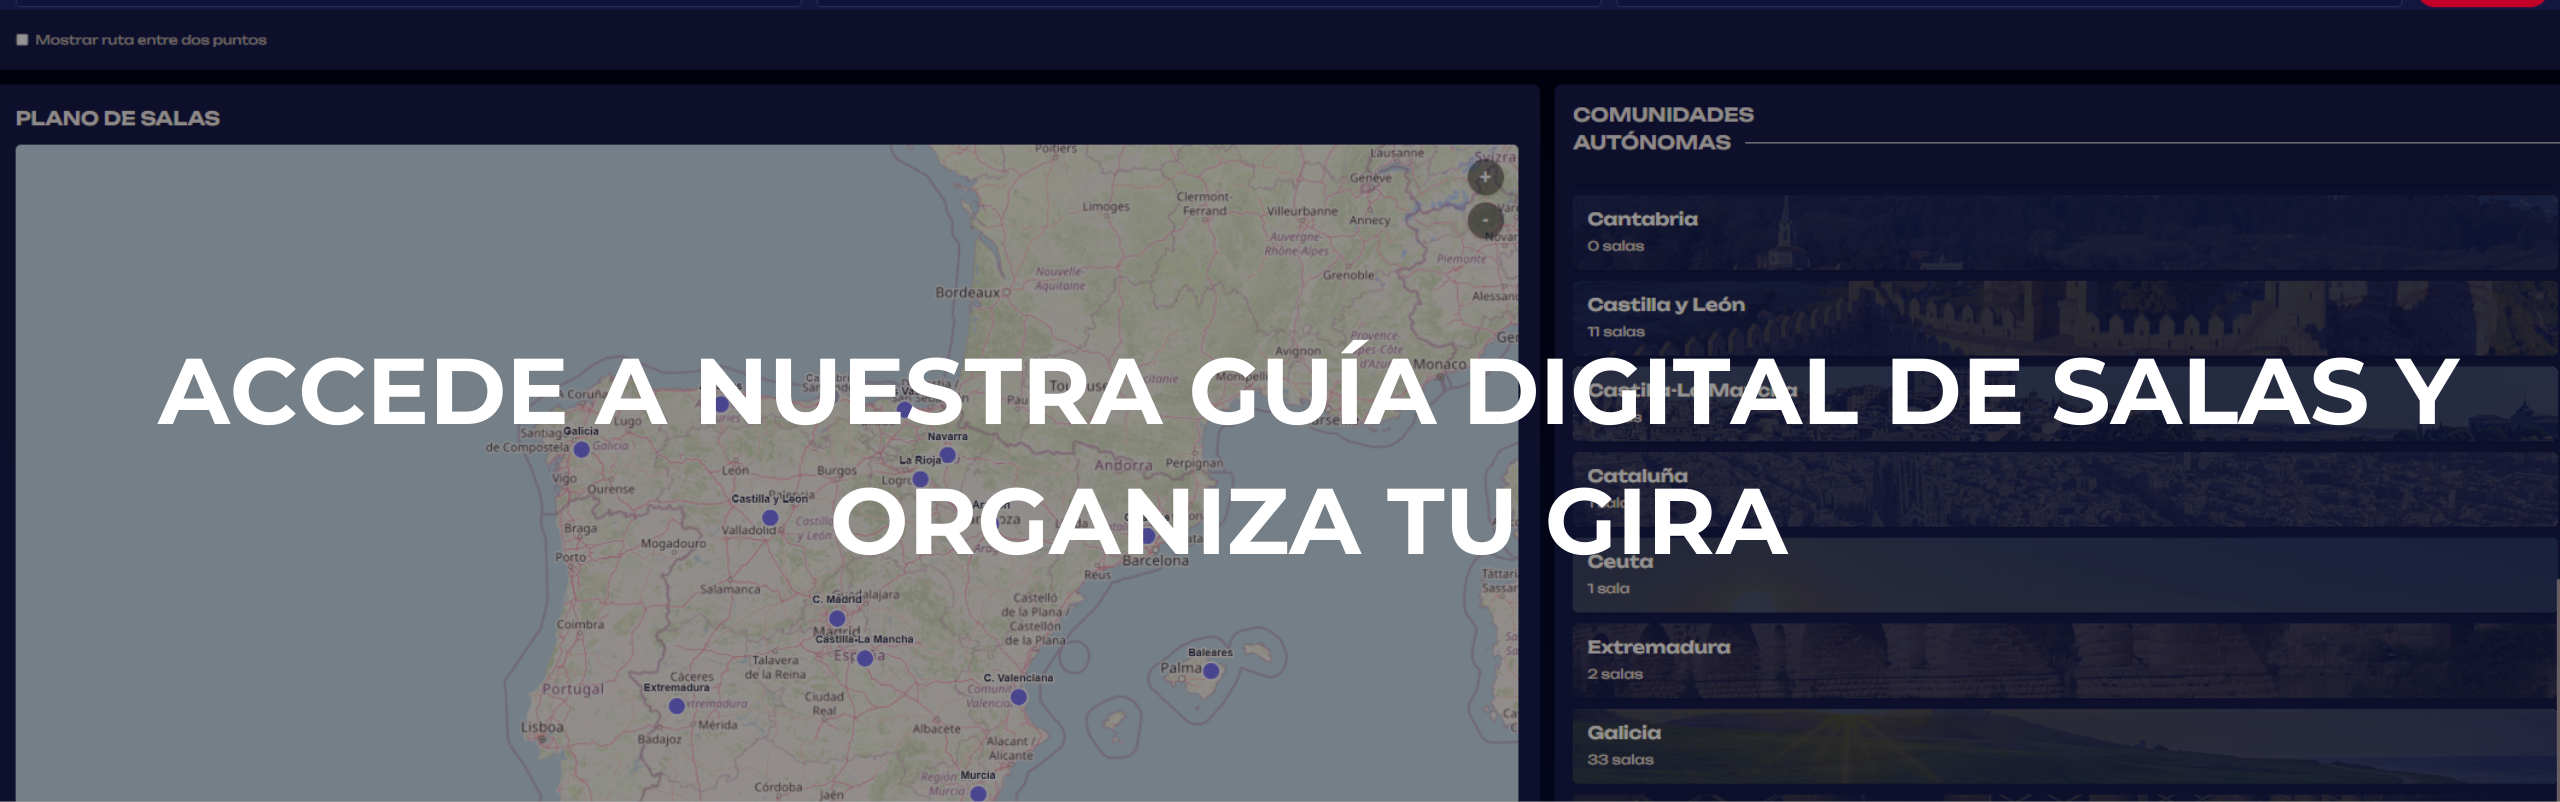
Task: Open the Galicia card with 33 salas
Action: 2060,746
